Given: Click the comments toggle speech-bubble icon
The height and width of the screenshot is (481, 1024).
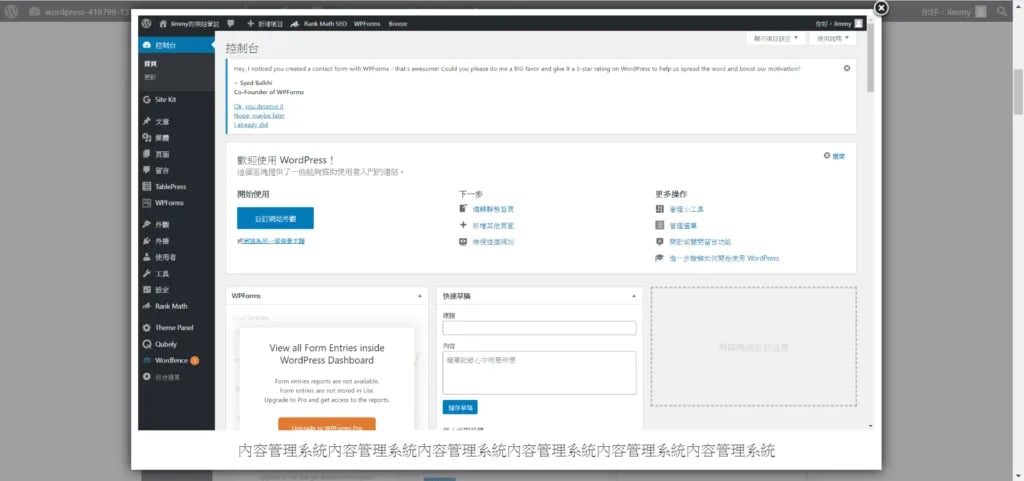Looking at the screenshot, I should (x=660, y=241).
